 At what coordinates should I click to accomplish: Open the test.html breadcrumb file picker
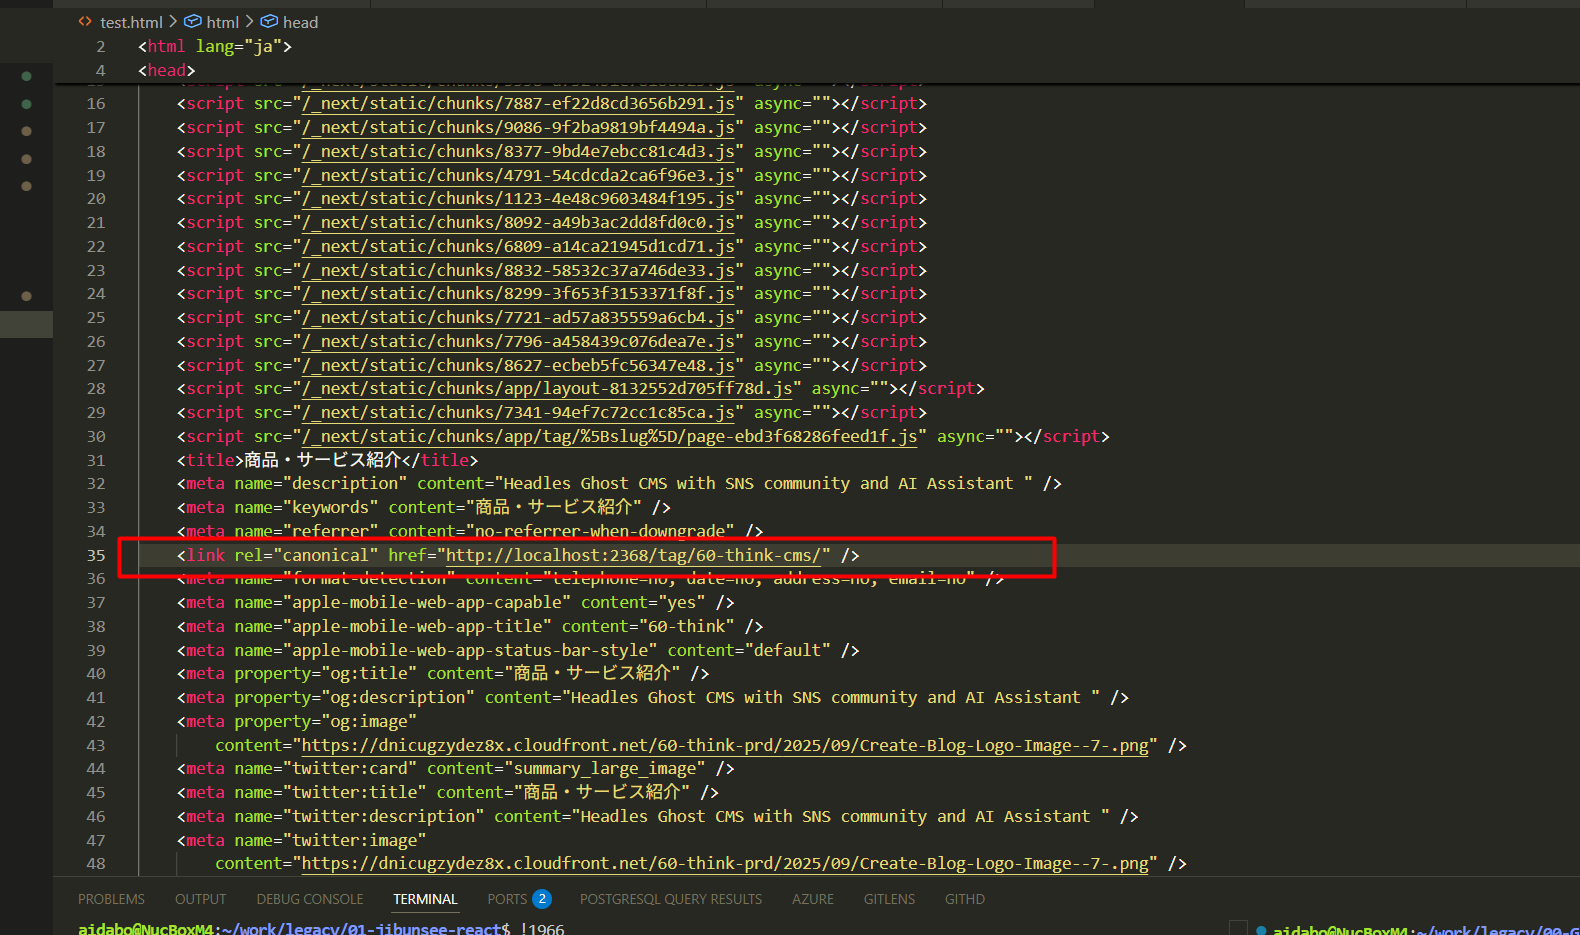131,22
